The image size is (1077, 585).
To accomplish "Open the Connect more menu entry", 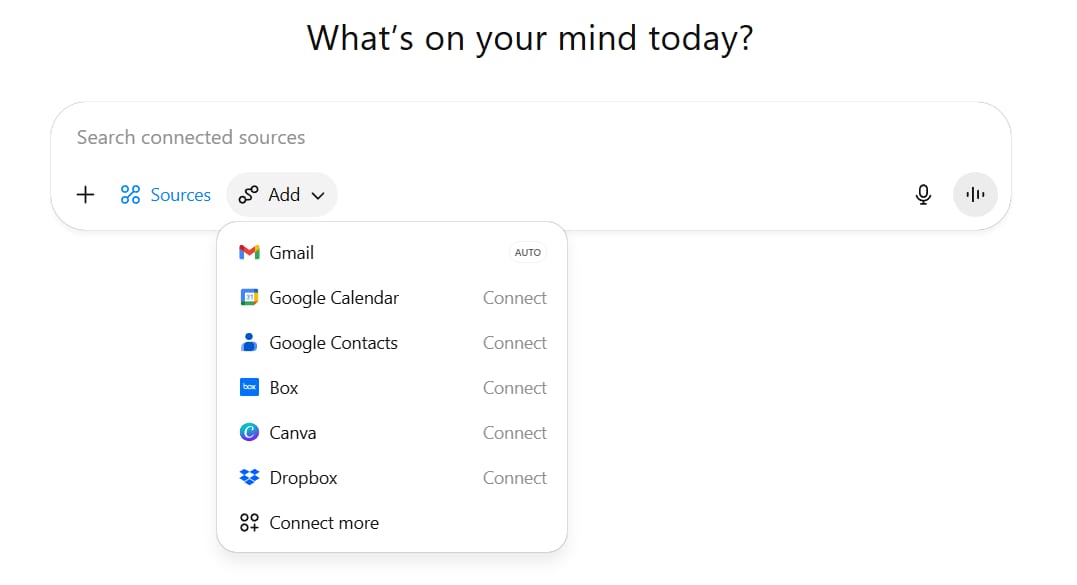I will point(323,523).
